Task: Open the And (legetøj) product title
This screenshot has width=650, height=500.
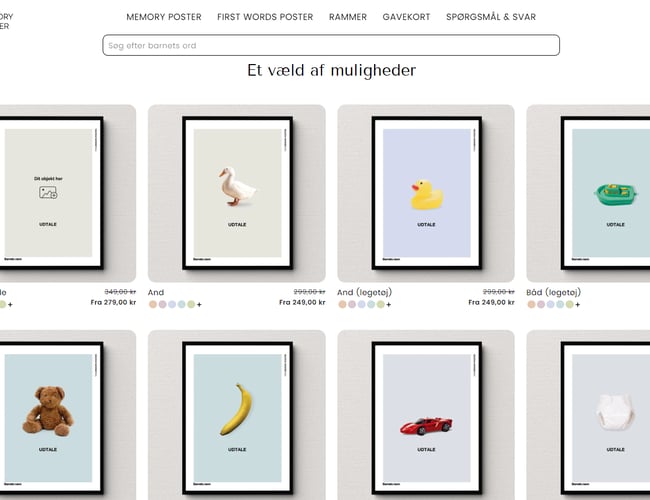Action: (364, 292)
